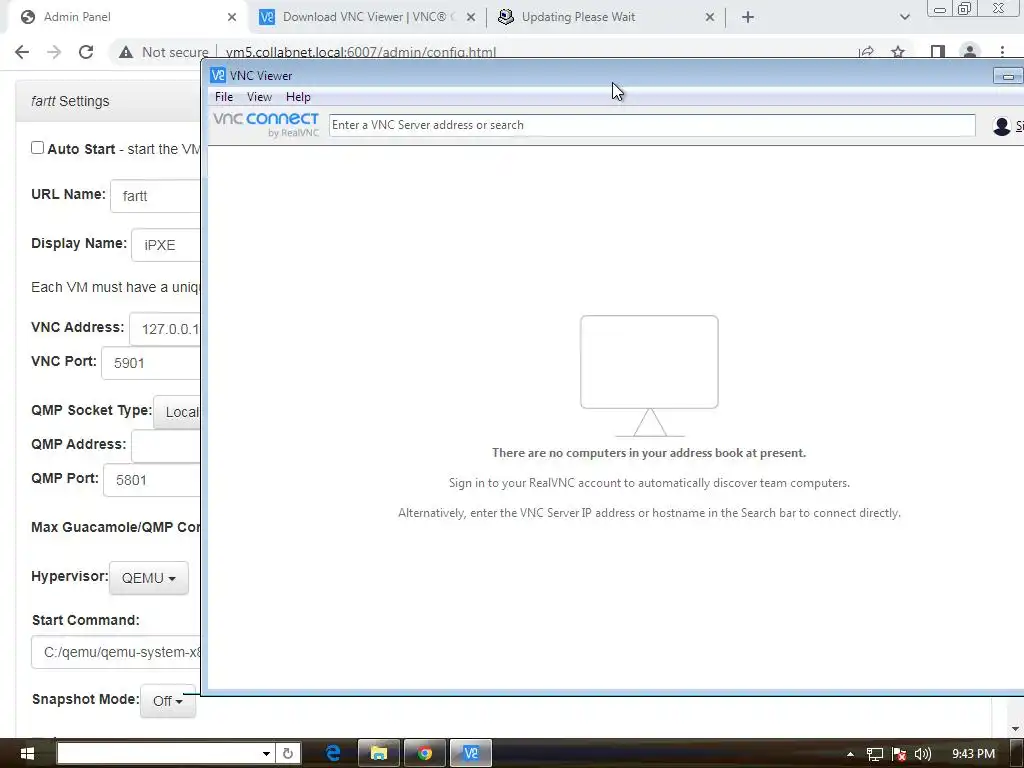Click the browser address bar URL
This screenshot has width=1024, height=768.
pyautogui.click(x=360, y=52)
